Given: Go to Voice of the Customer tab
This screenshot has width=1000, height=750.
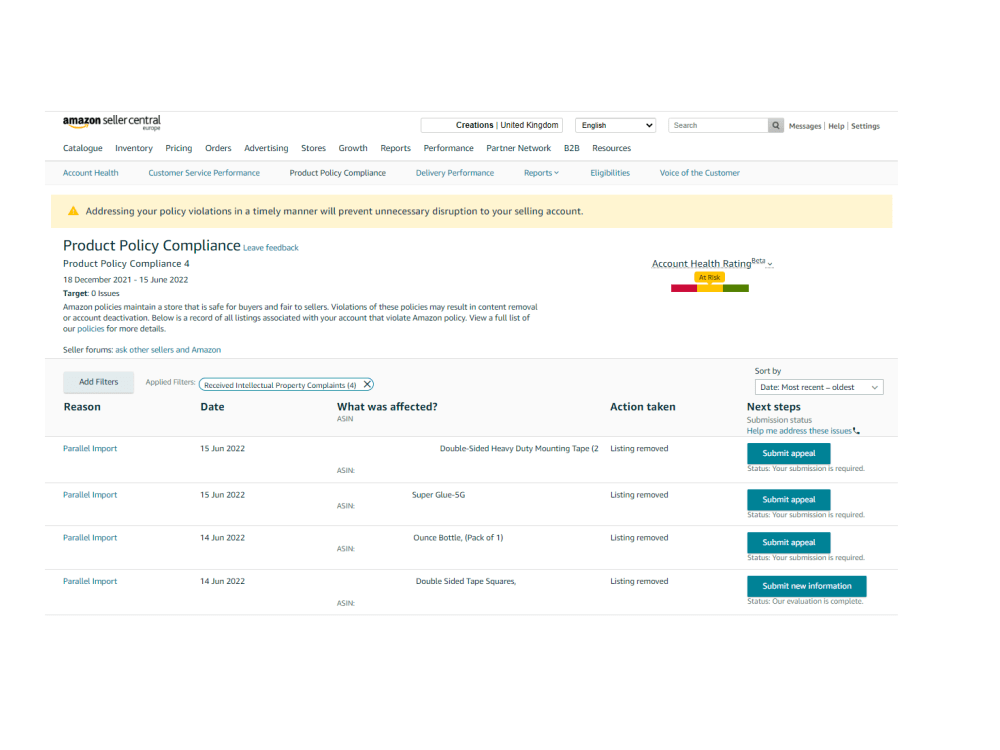Looking at the screenshot, I should tap(700, 173).
